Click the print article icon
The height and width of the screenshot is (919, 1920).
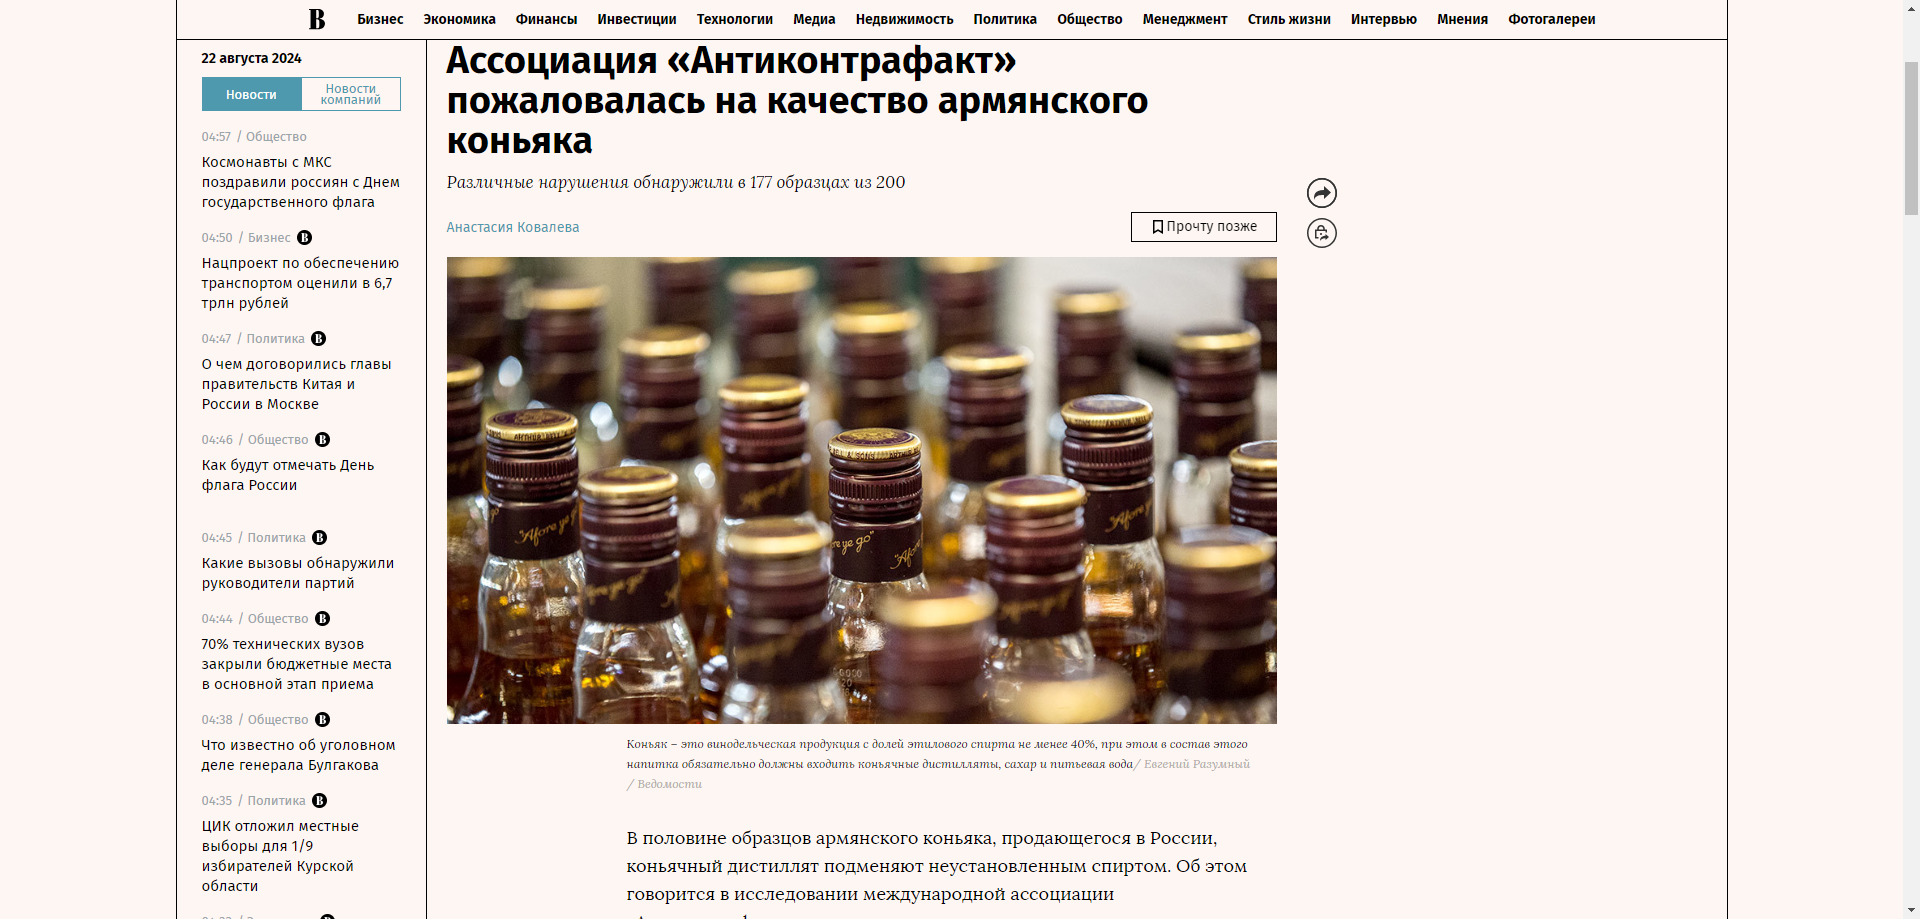[1322, 233]
